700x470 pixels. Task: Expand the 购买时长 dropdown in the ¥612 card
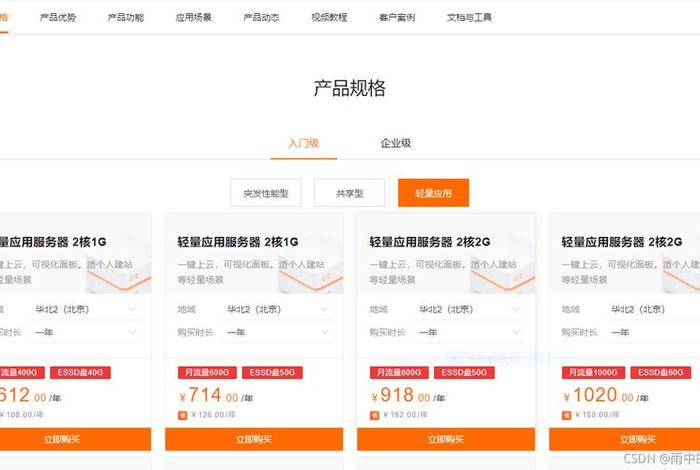87,332
